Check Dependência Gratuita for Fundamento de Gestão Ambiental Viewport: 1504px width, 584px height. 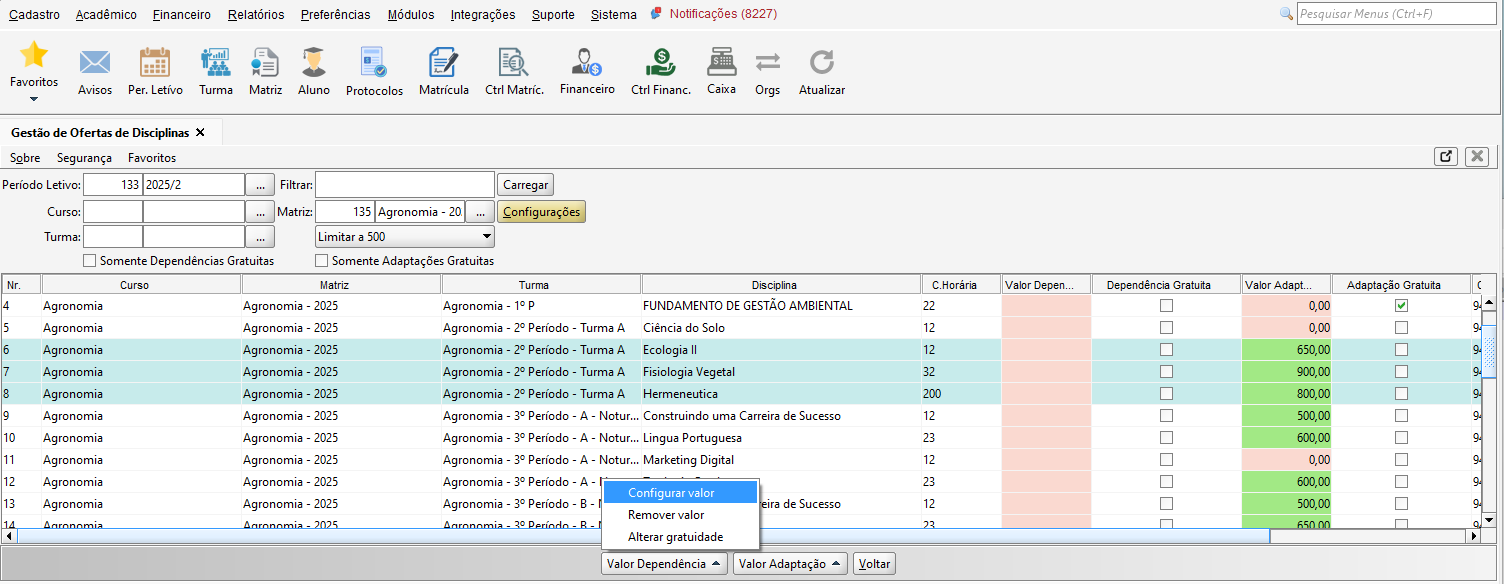click(1166, 306)
